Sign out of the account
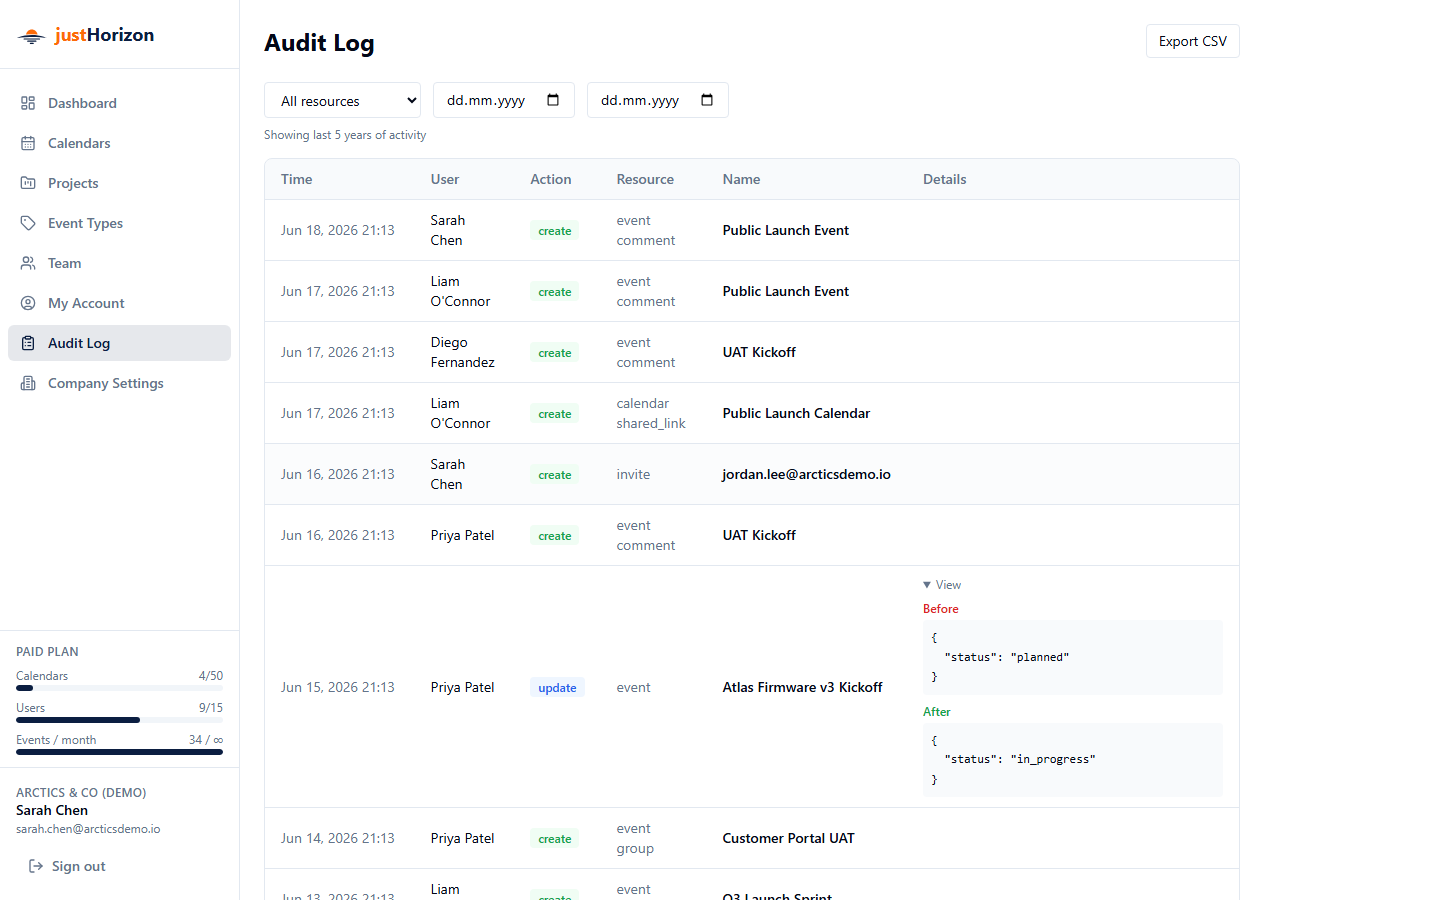 [x=67, y=866]
